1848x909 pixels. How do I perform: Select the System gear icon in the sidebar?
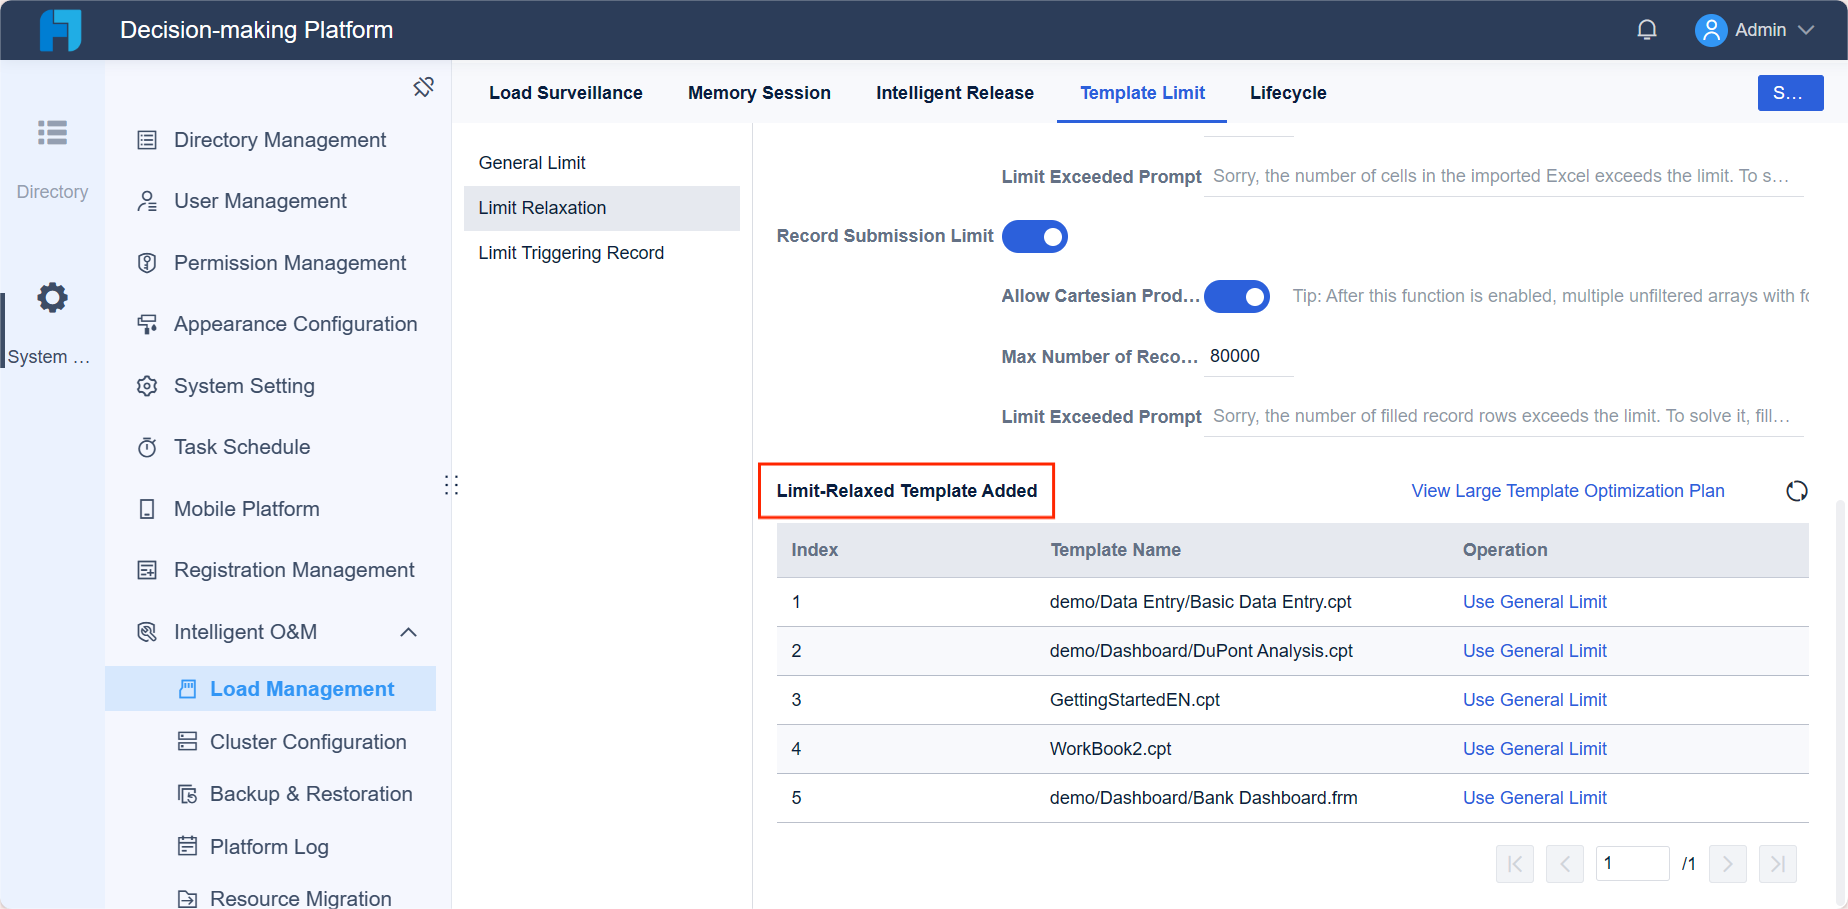coord(51,297)
